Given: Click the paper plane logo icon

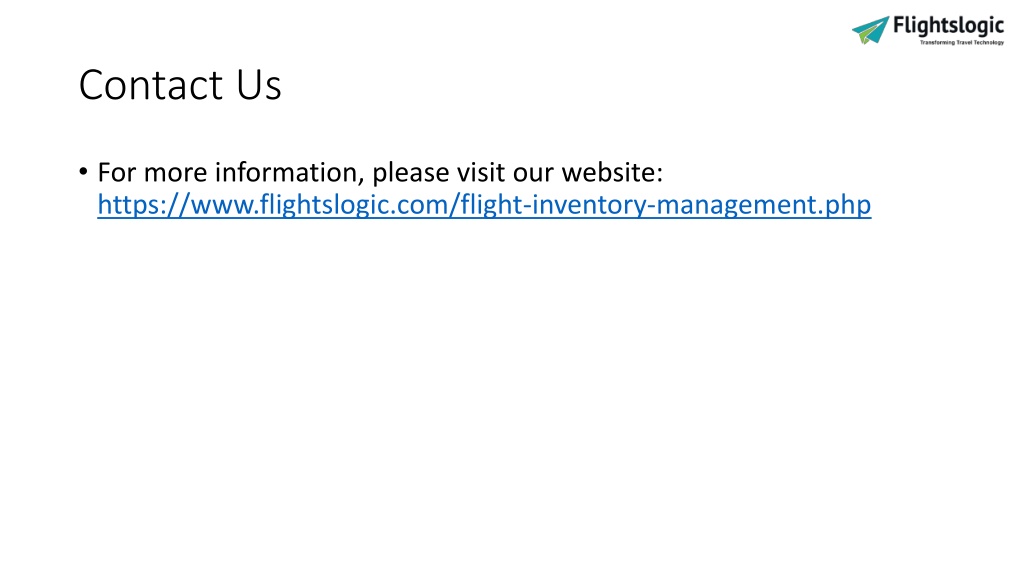Looking at the screenshot, I should (x=871, y=30).
